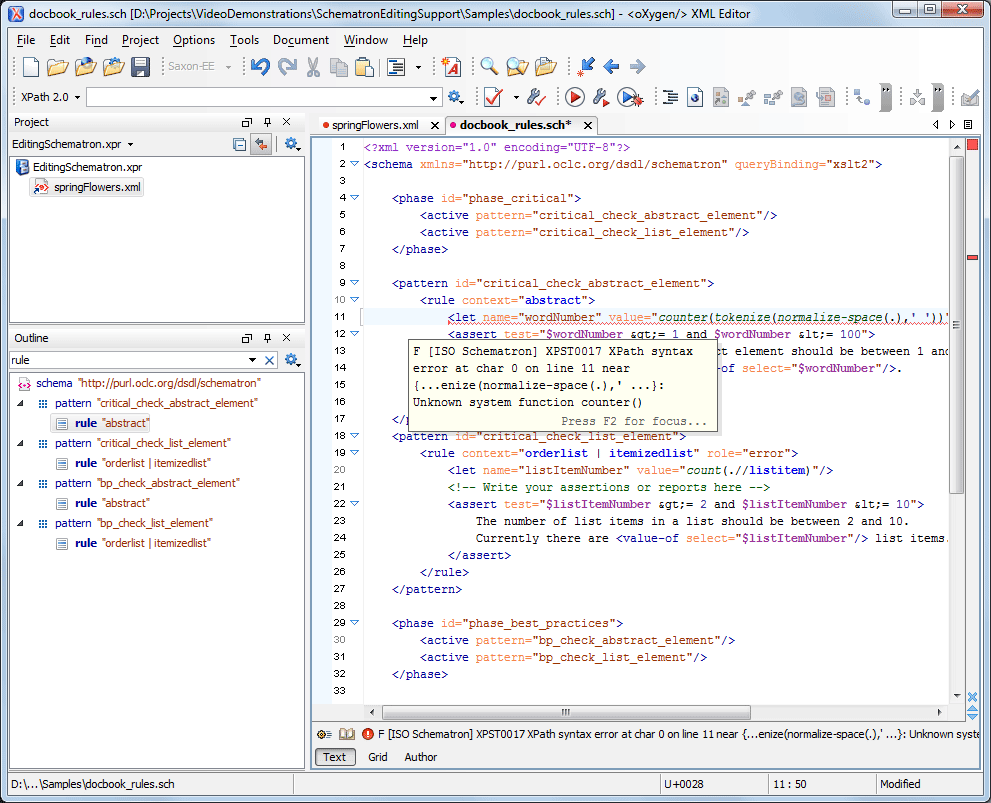Open the XPath expression history dropdown arrow
Viewport: 991px width, 803px height.
tap(433, 98)
